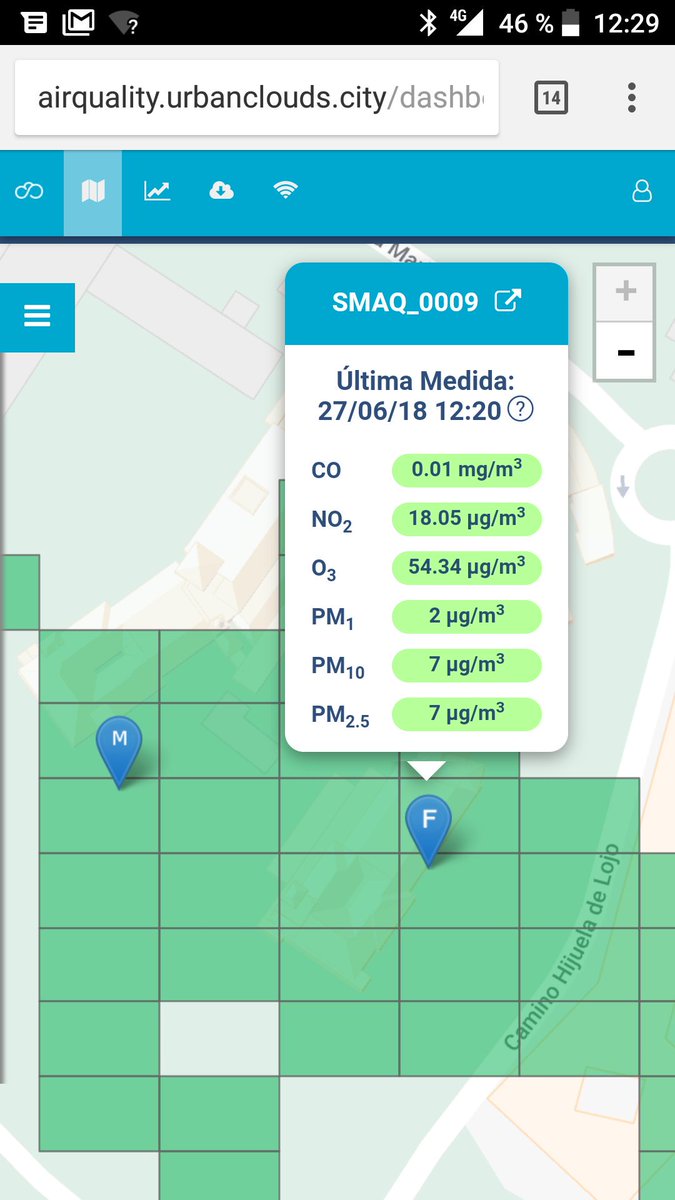Open the line chart view

pyautogui.click(x=157, y=191)
